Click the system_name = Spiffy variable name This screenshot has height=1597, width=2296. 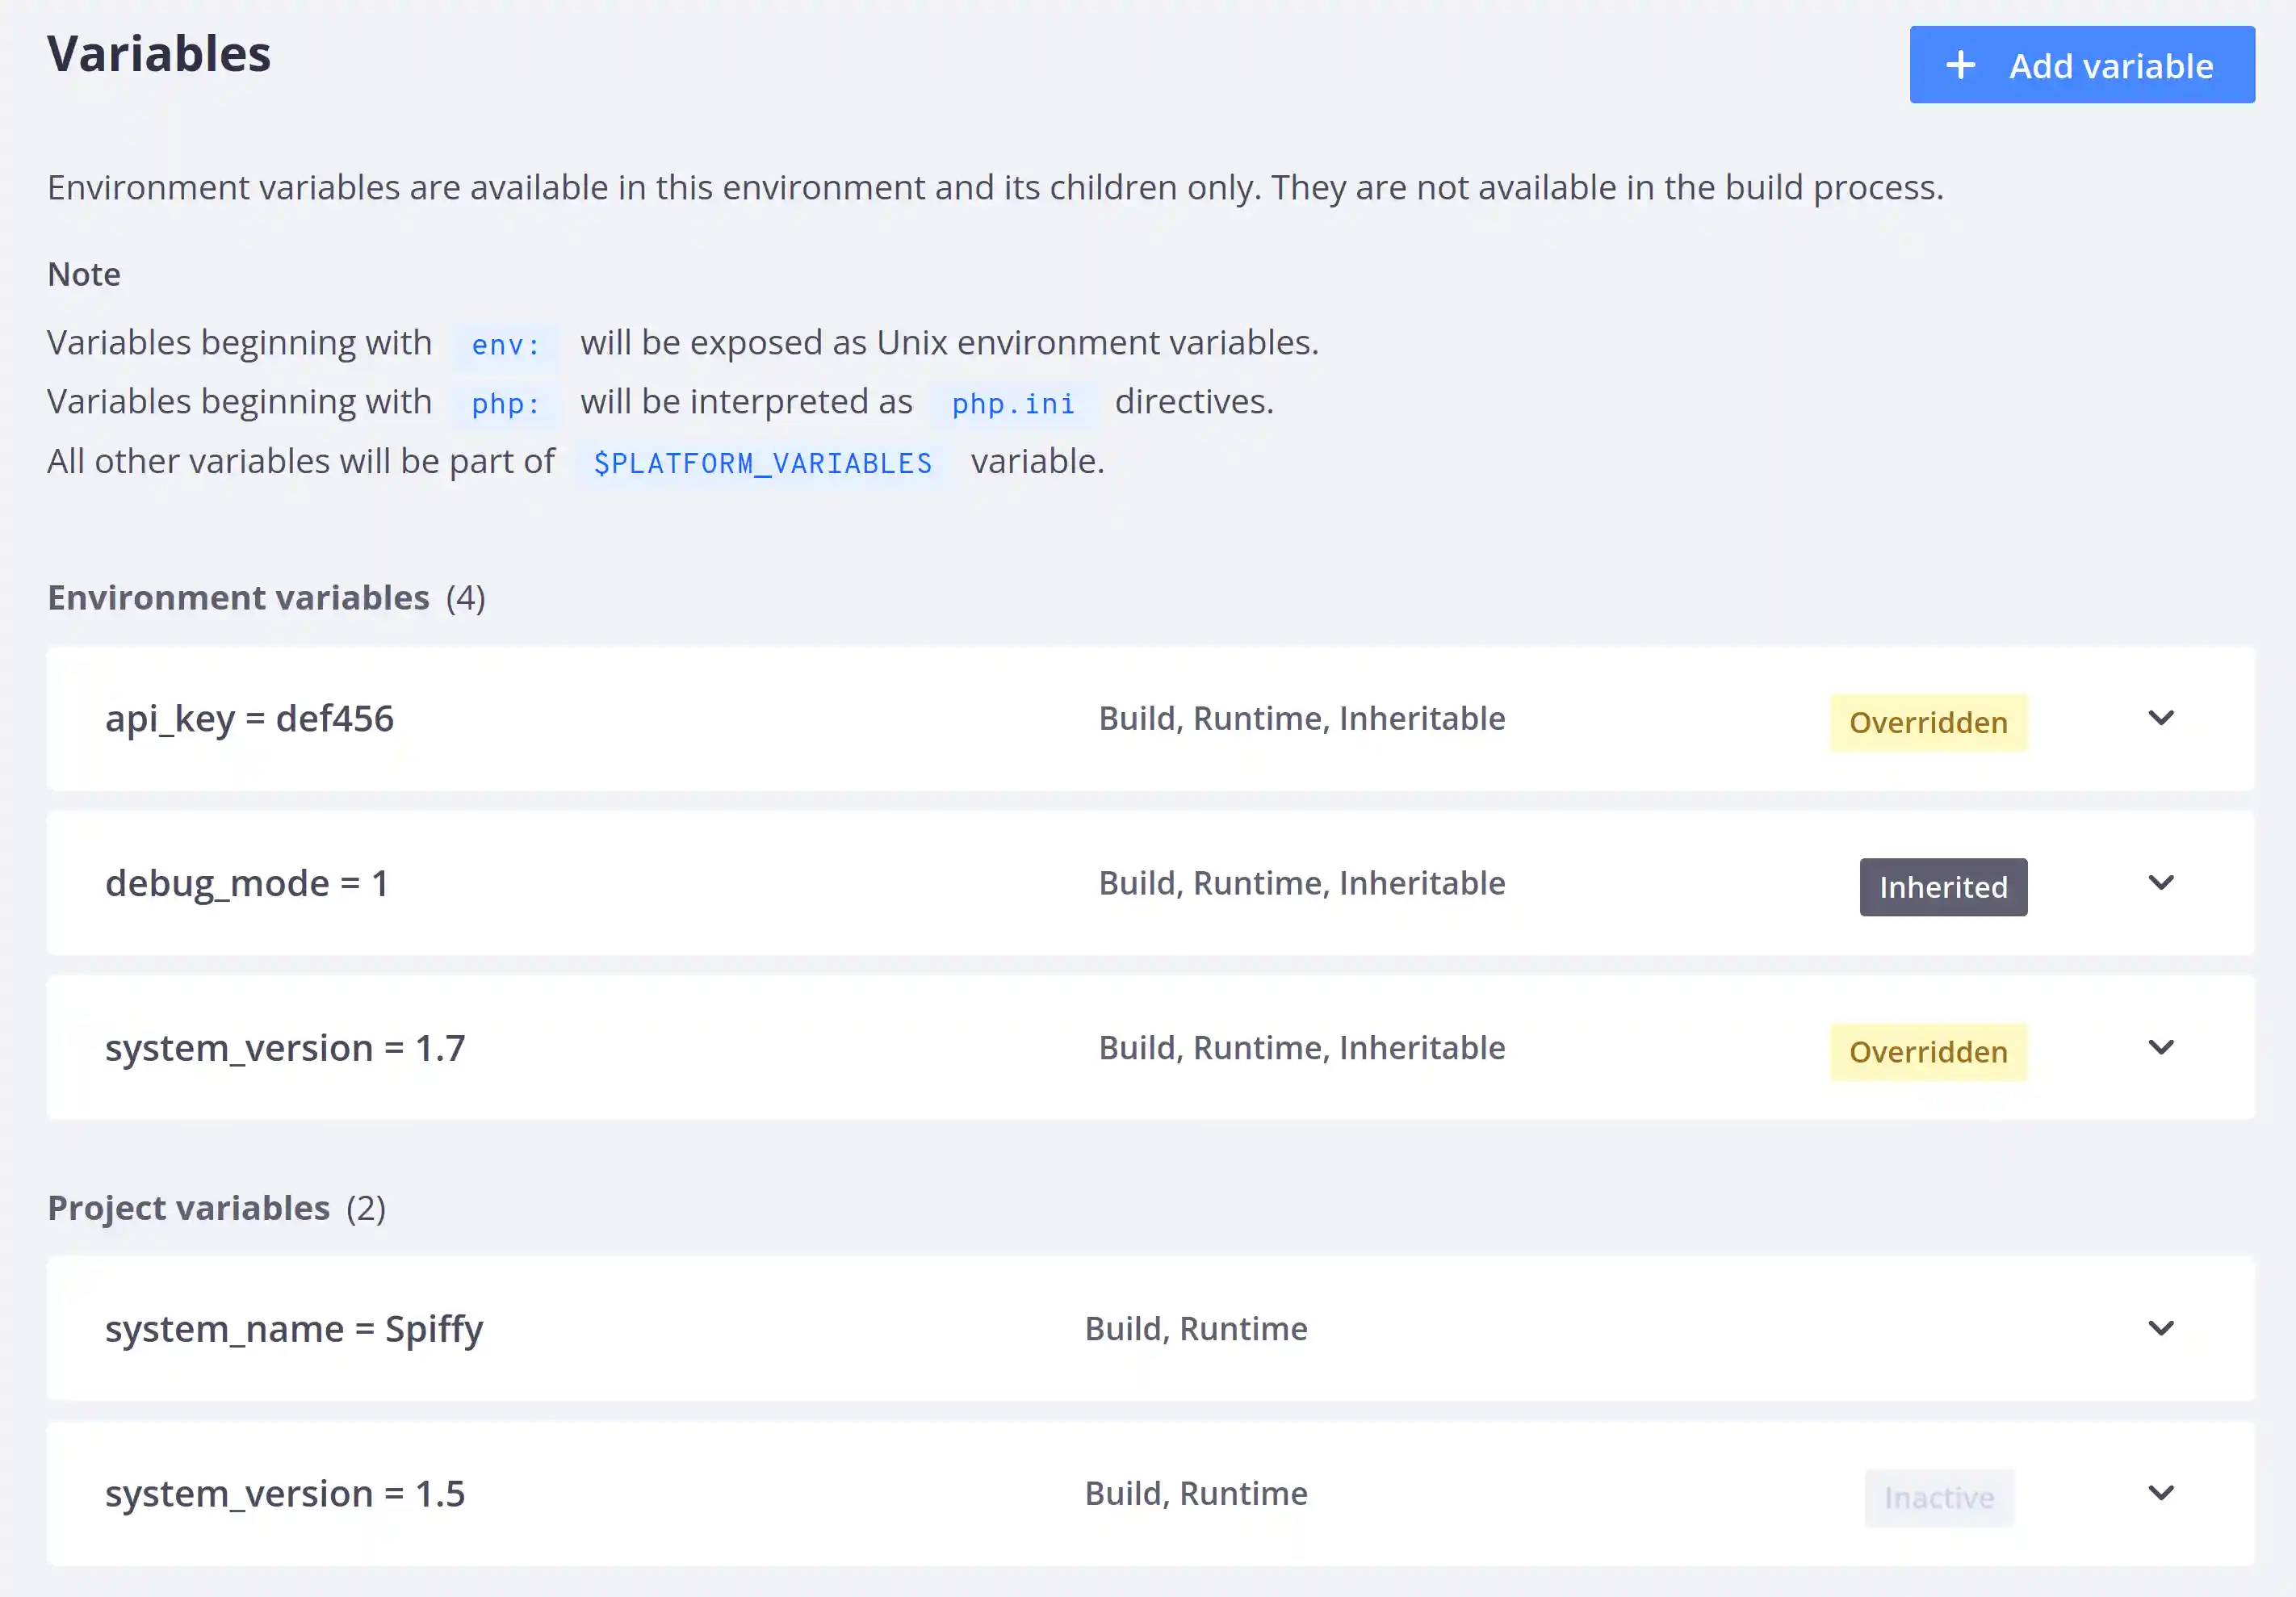294,1328
